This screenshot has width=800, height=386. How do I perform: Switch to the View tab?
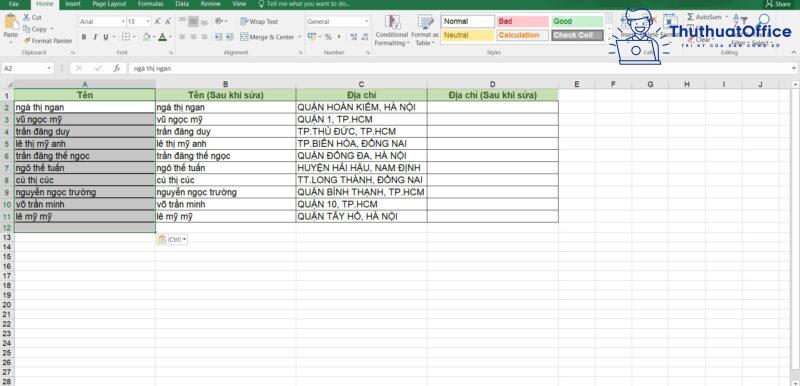239,4
